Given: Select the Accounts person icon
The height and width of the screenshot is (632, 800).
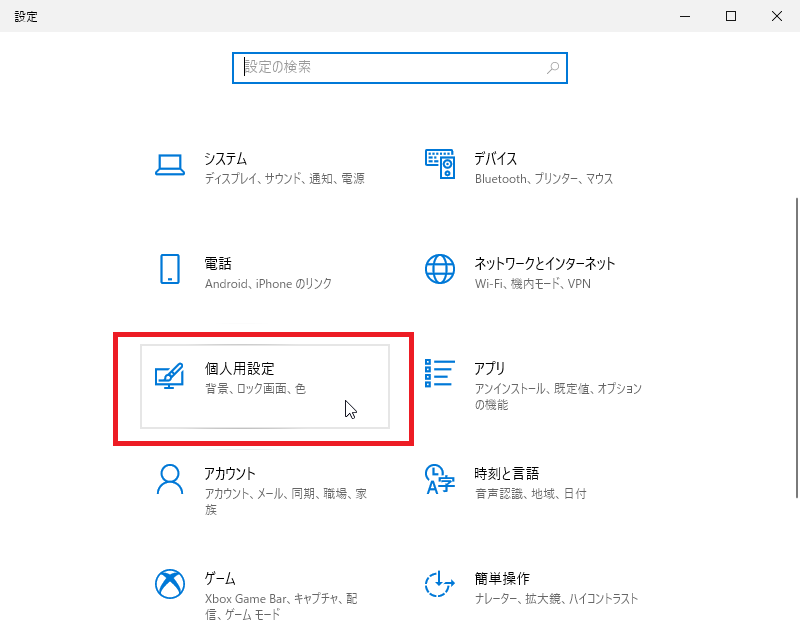Looking at the screenshot, I should pos(170,480).
